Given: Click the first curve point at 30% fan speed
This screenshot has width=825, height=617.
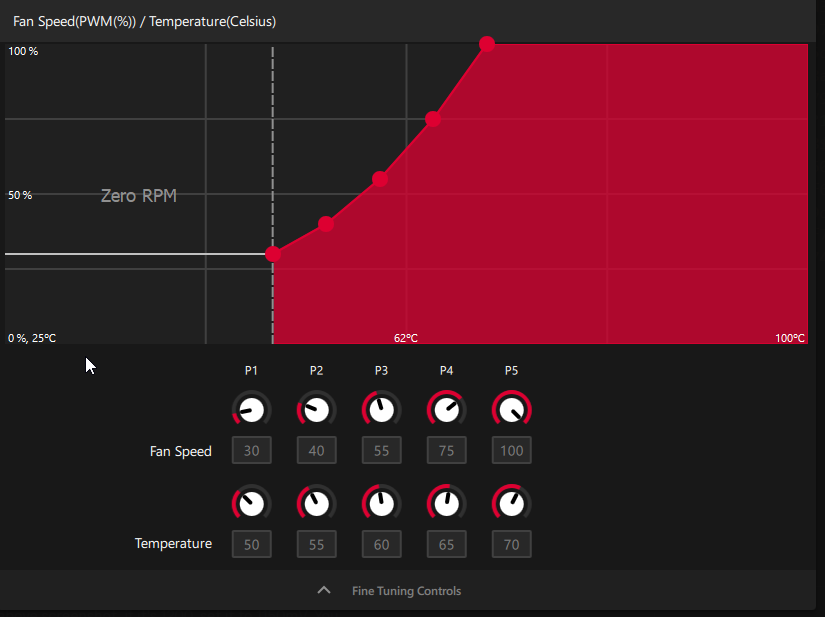Looking at the screenshot, I should click(x=273, y=254).
